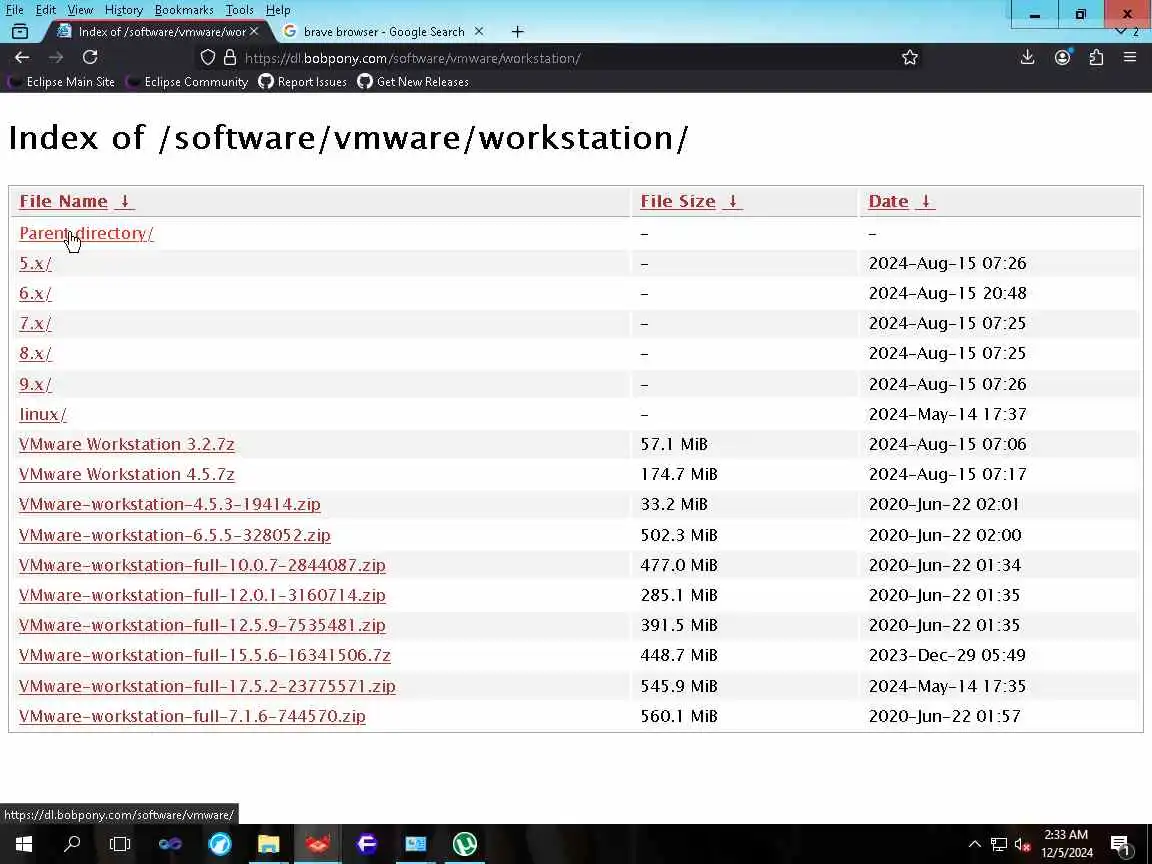The width and height of the screenshot is (1152, 864).
Task: Open Firefox View in the tab bar
Action: coord(20,32)
